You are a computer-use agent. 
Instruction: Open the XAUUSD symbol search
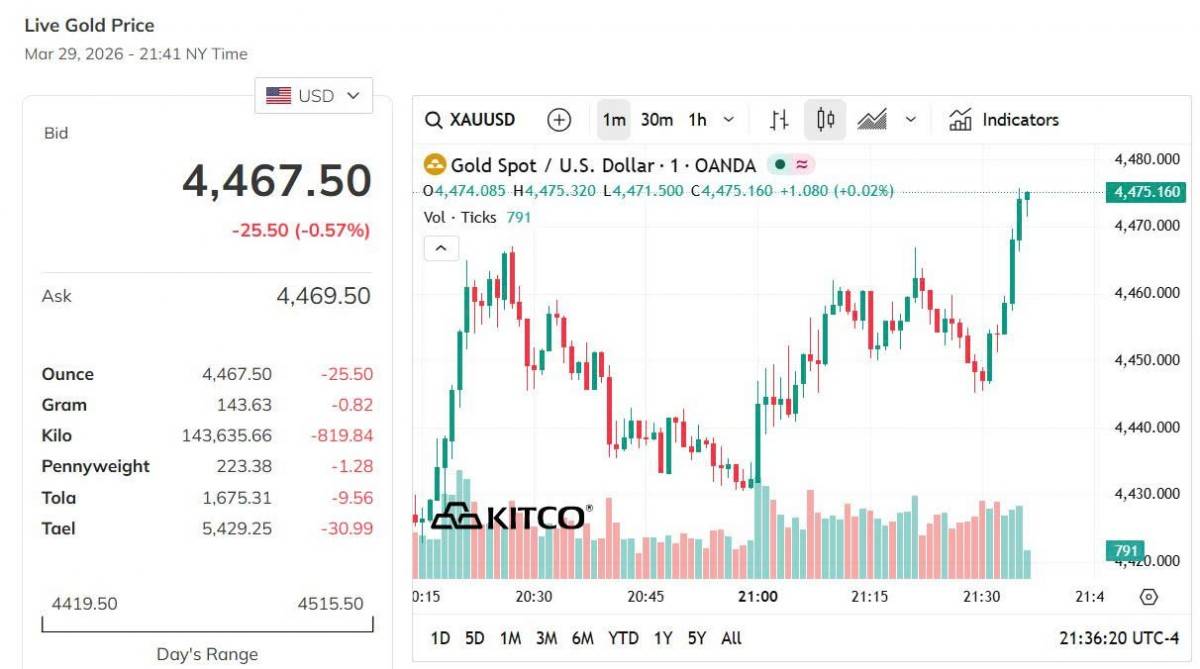point(470,120)
